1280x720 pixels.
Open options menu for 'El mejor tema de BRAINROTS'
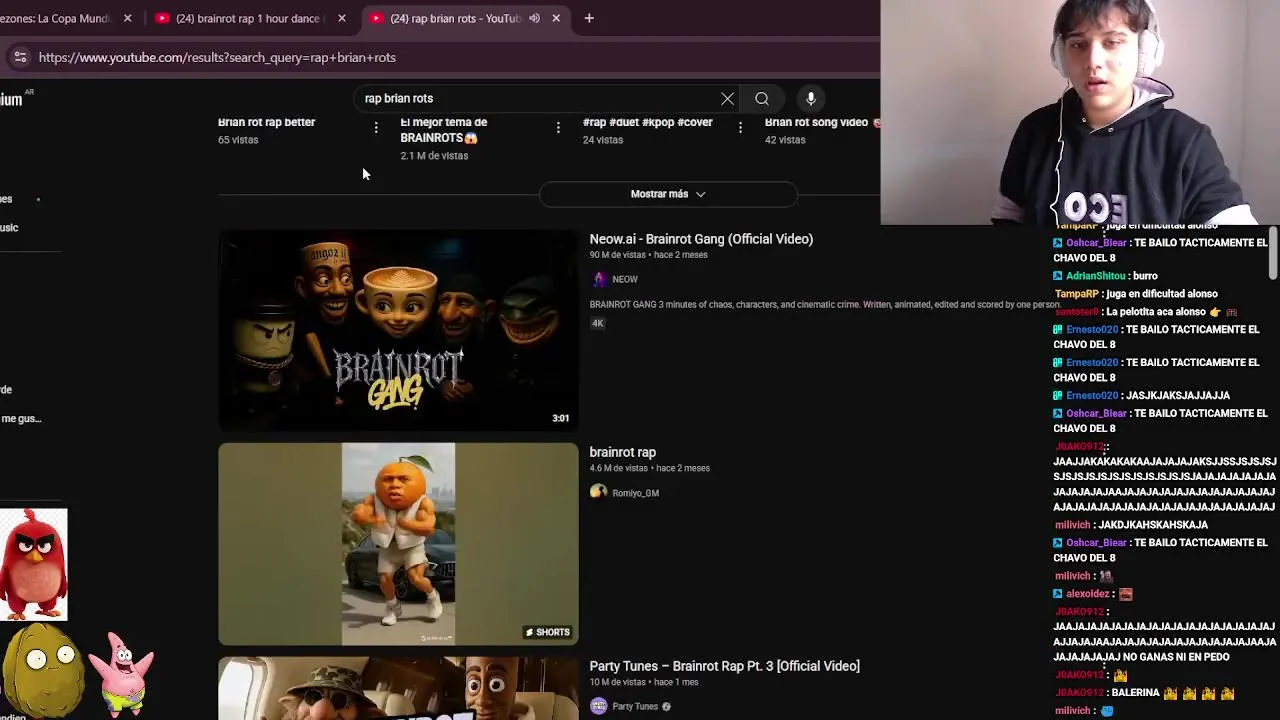tap(558, 127)
